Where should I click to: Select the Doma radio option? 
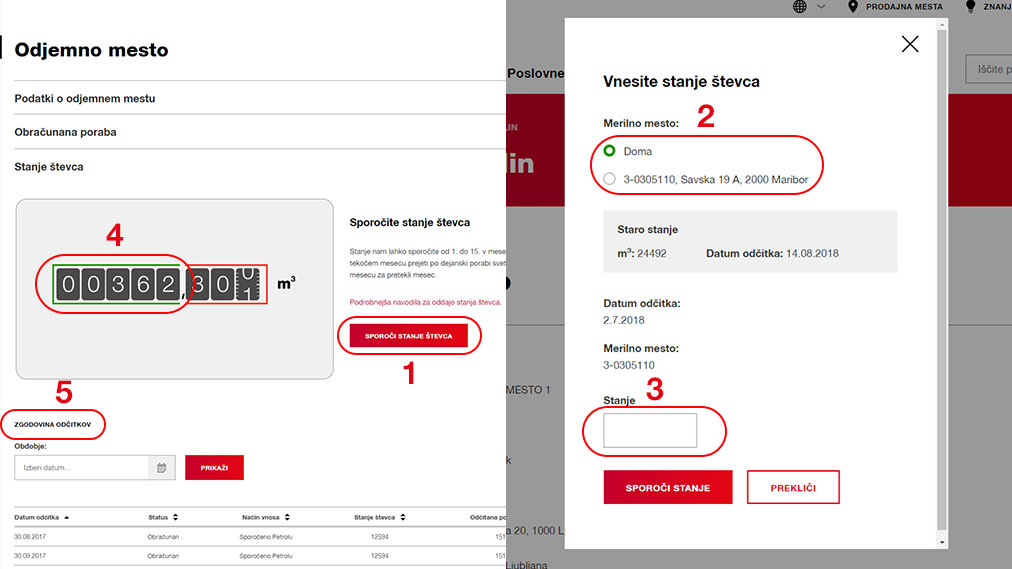610,151
